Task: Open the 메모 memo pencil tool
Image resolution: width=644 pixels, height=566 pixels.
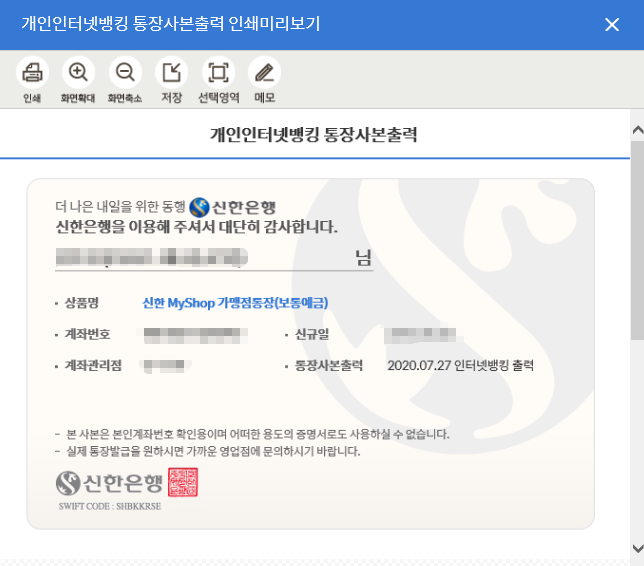Action: point(264,72)
